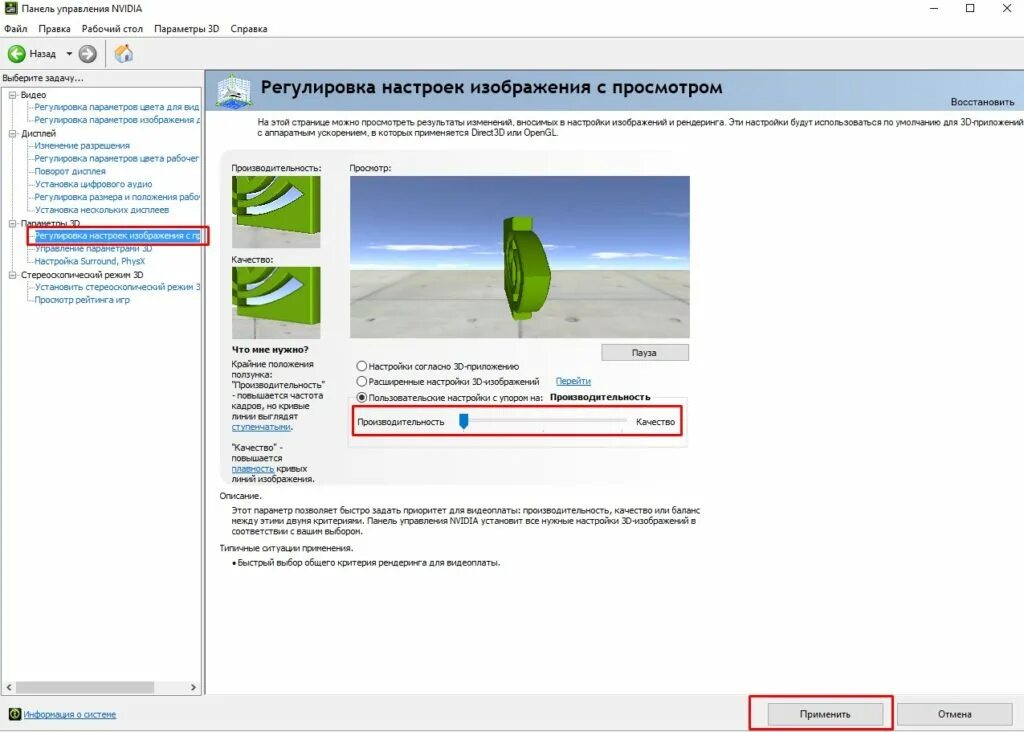Select Пользовательские настройки с упором на radio
This screenshot has height=732, width=1024.
(x=361, y=397)
